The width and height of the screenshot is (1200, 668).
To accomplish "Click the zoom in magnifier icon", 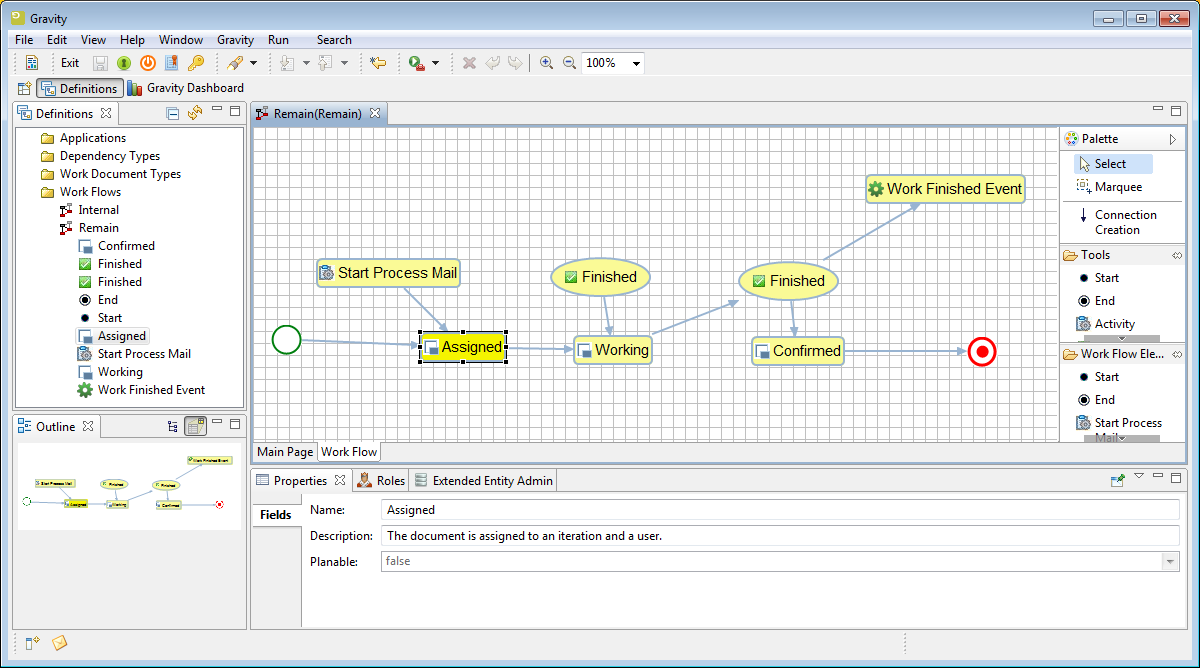I will [x=546, y=63].
